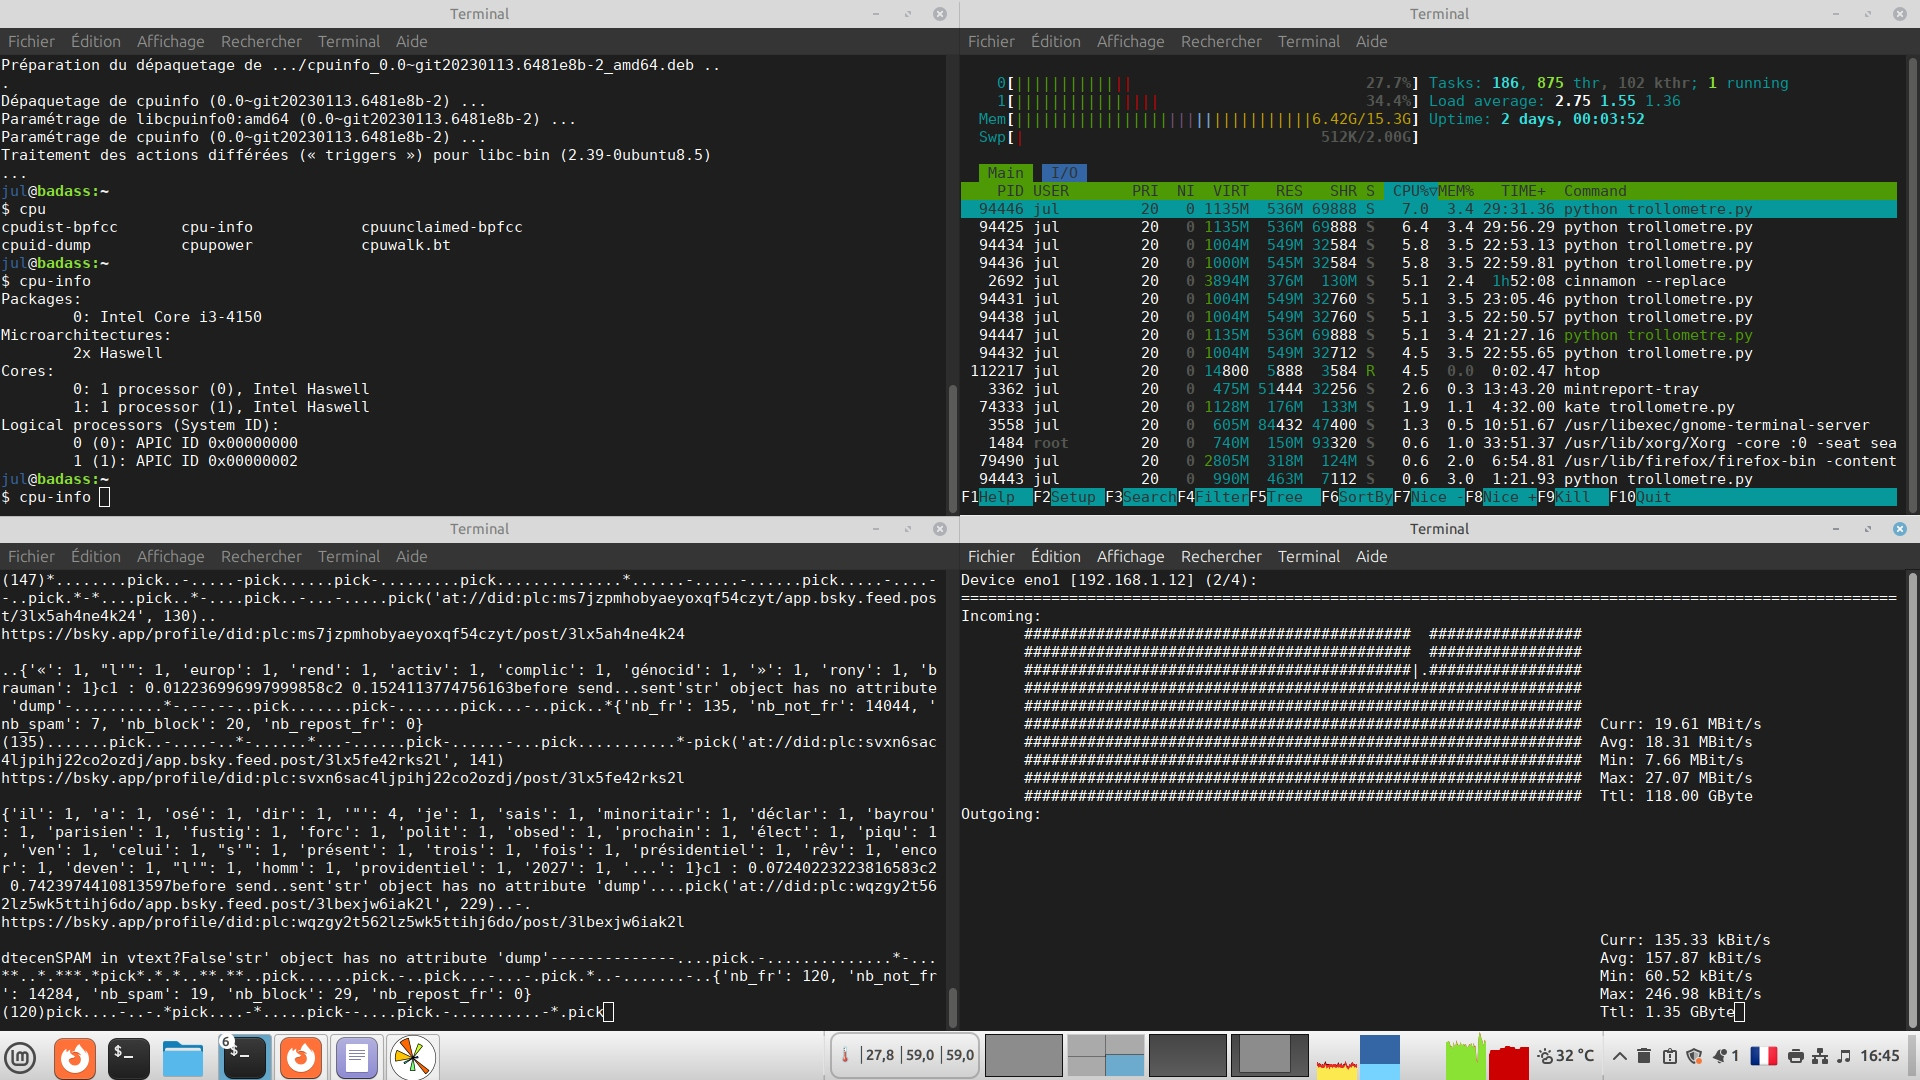
Task: Click F10 Quit in htop footer
Action: tap(1640, 497)
